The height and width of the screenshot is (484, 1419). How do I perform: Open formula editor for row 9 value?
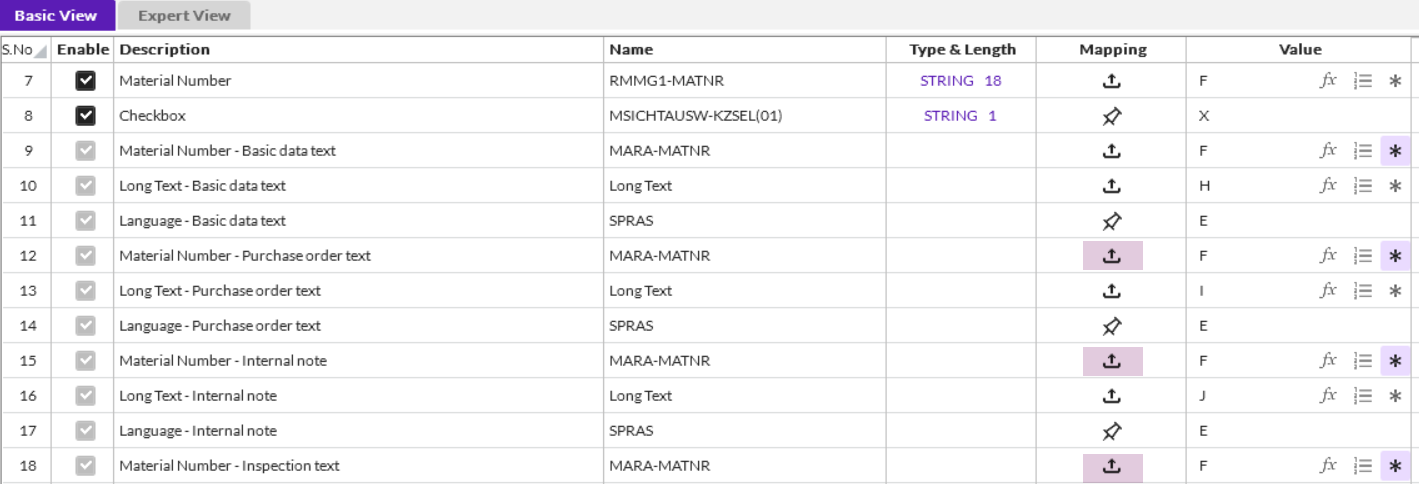[x=1328, y=151]
